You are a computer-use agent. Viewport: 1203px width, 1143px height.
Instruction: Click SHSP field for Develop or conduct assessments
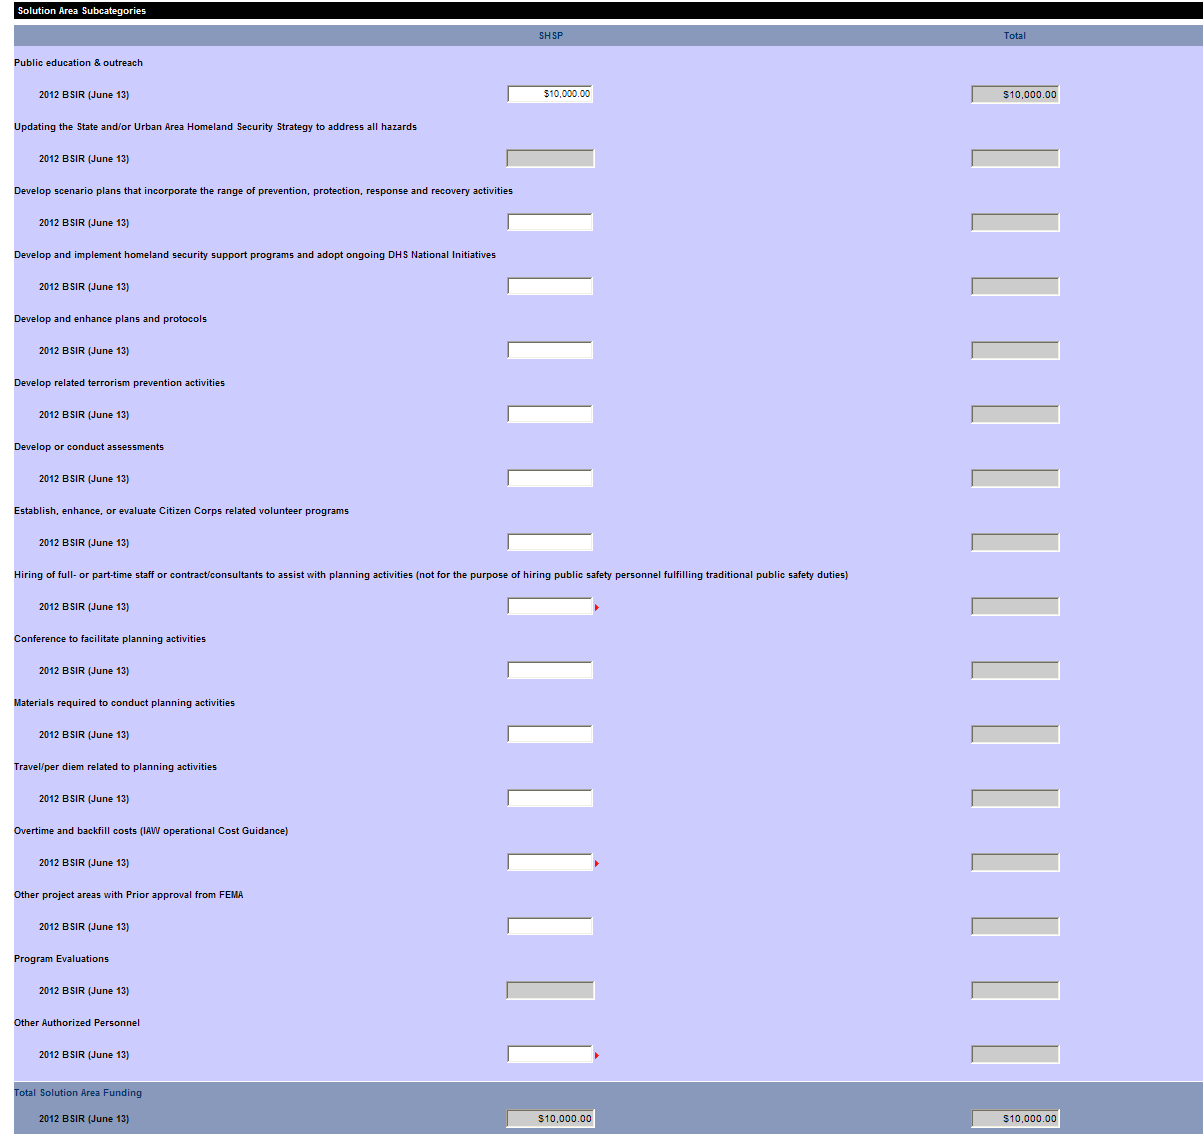point(550,478)
